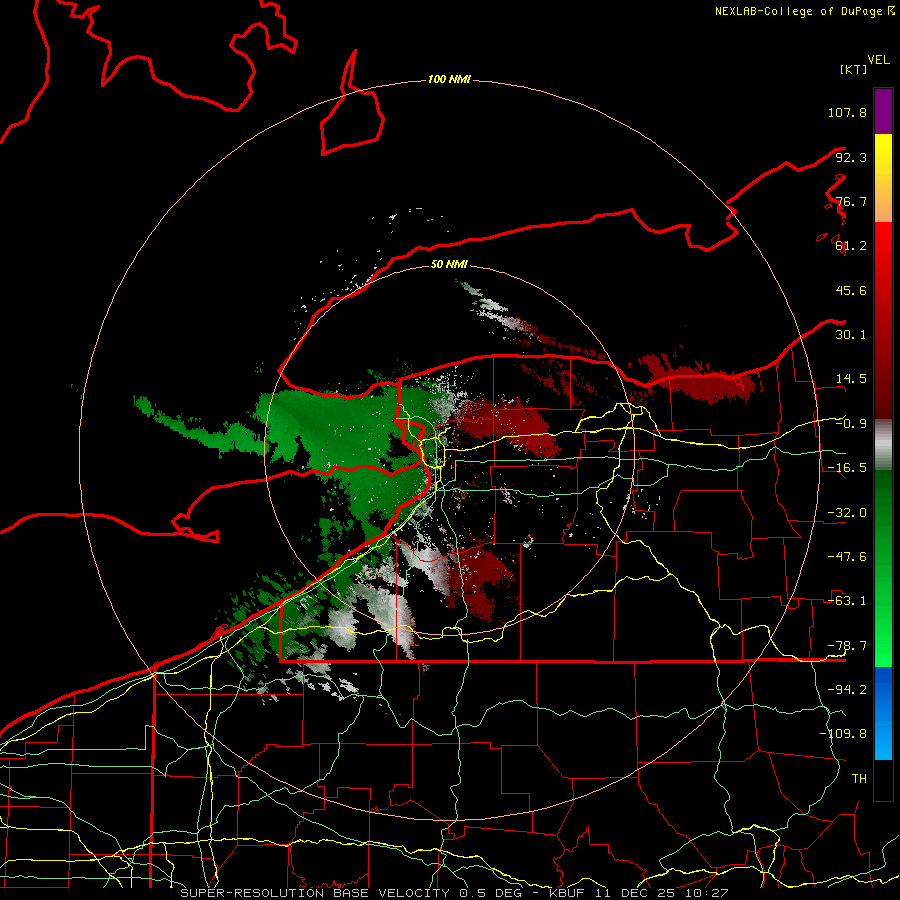Click the 100 NMI range ring label
900x900 pixels.
[x=449, y=79]
